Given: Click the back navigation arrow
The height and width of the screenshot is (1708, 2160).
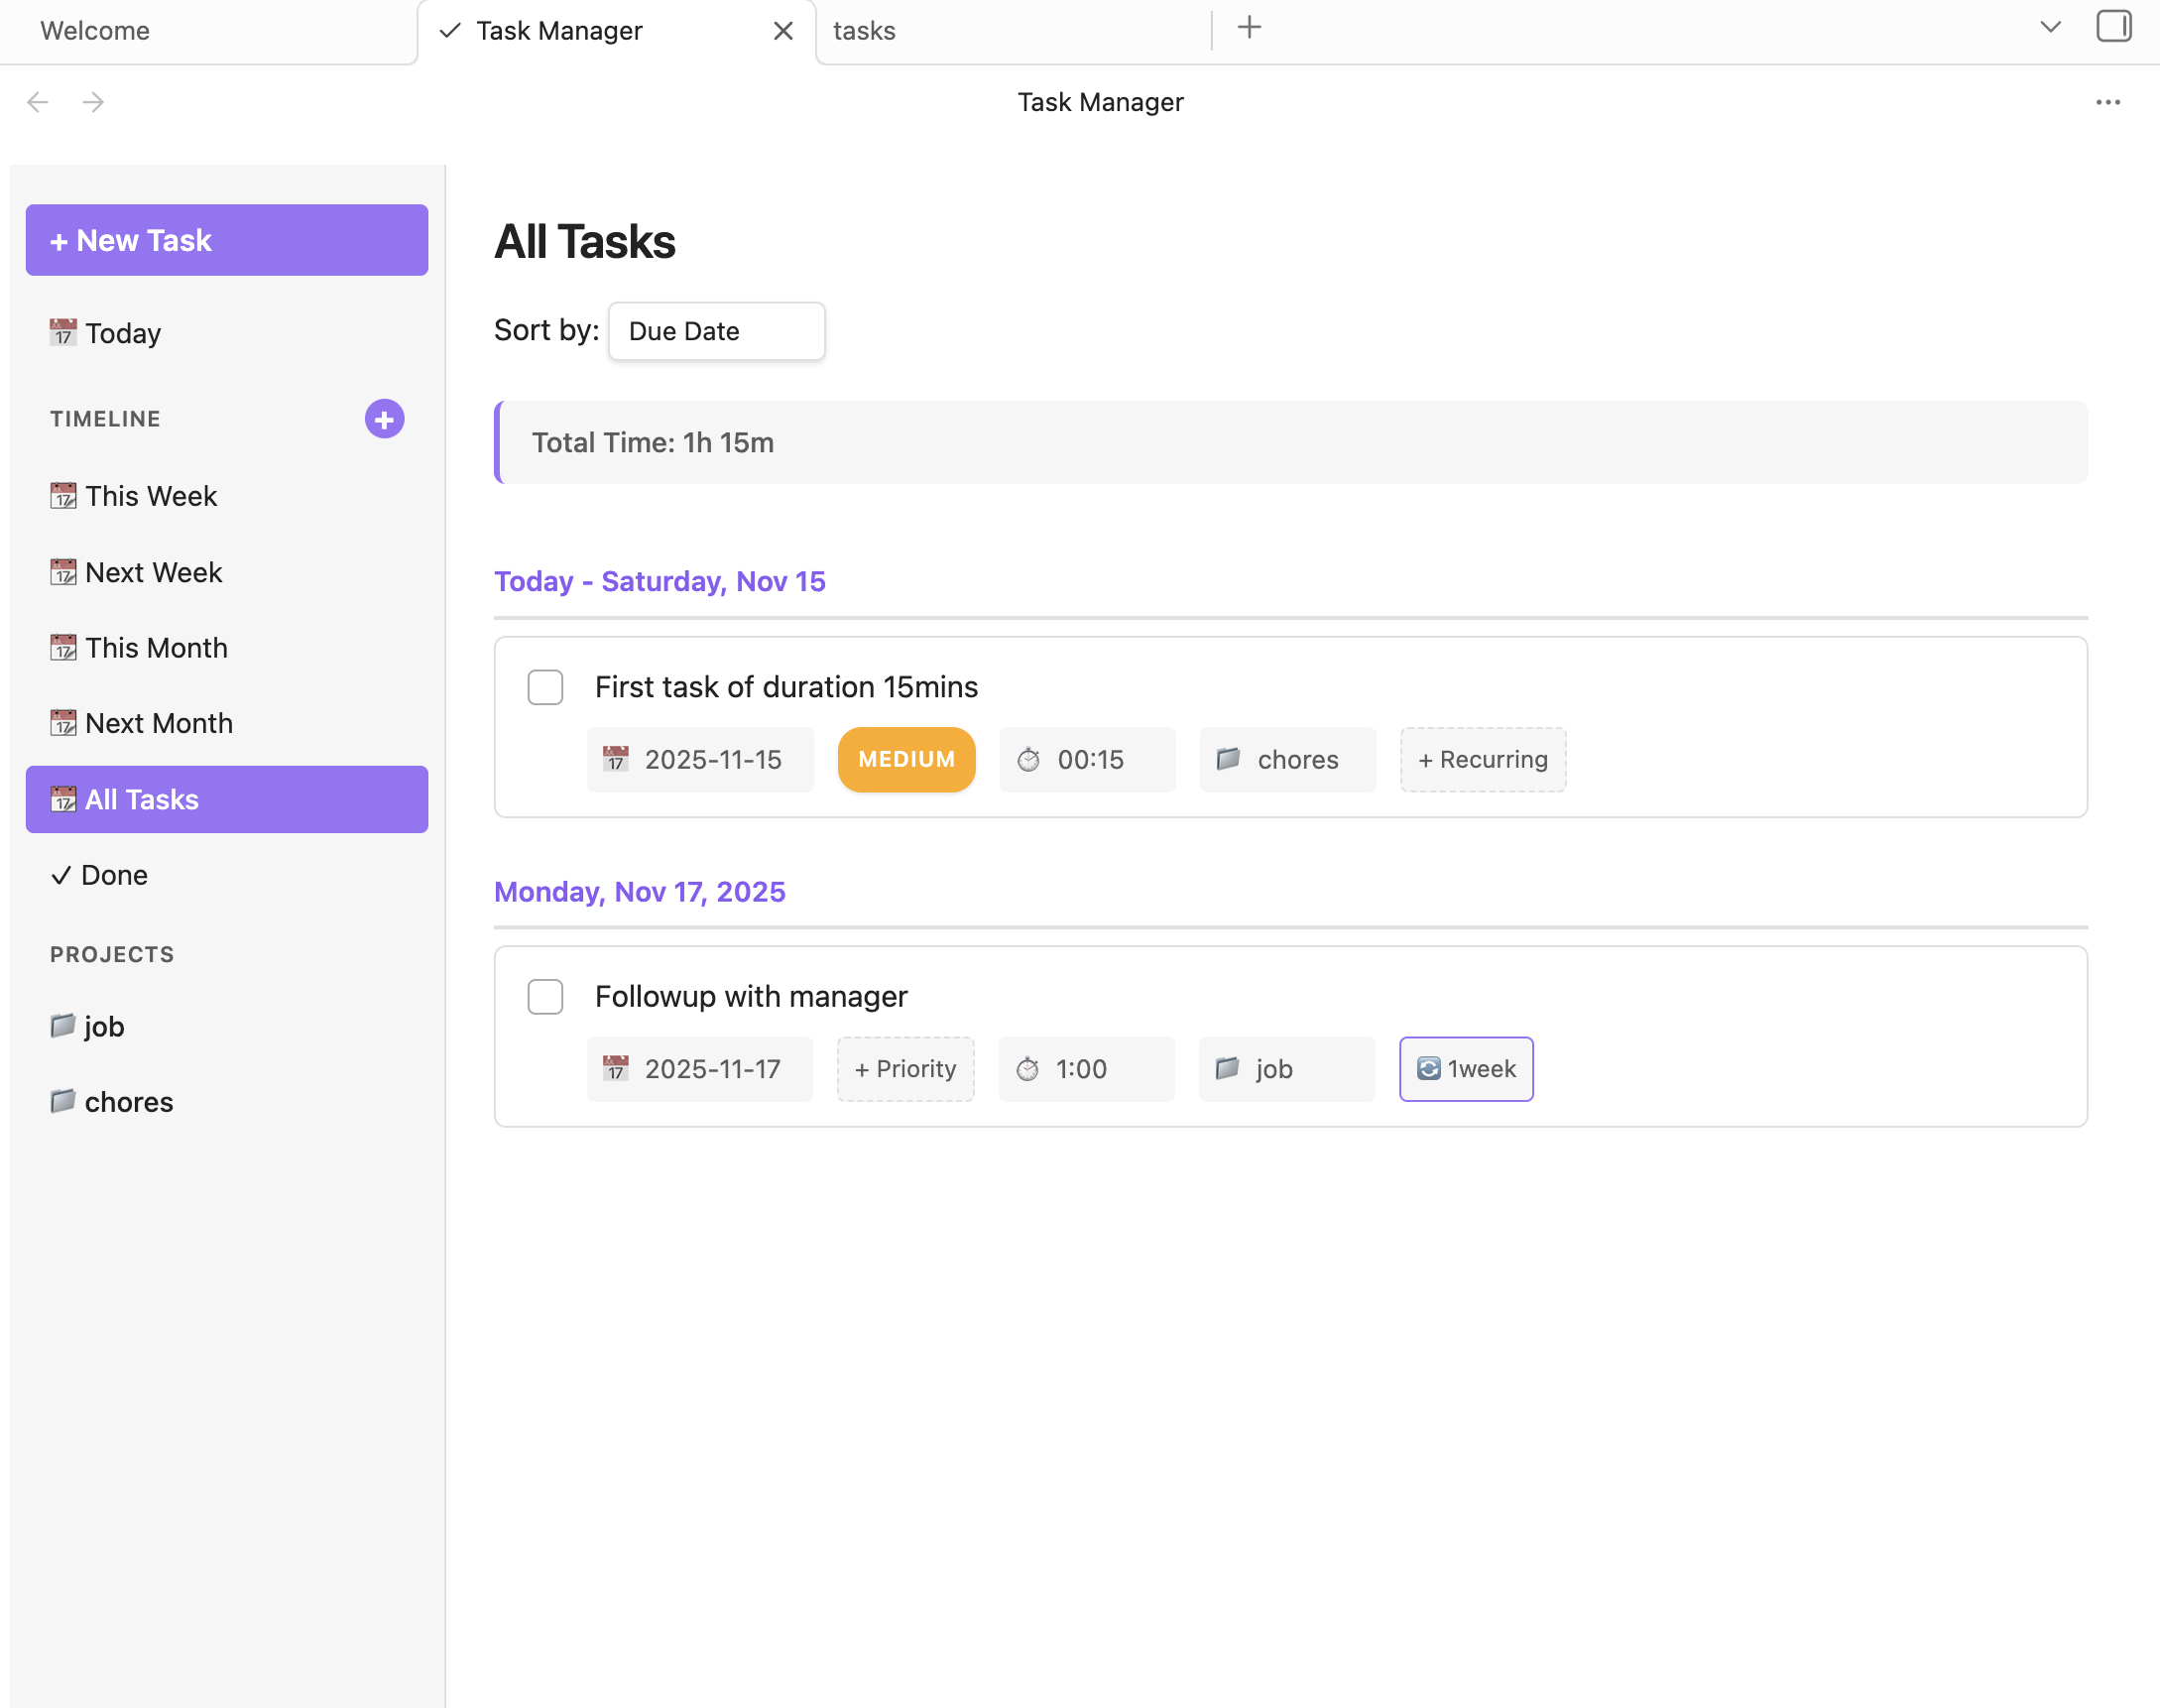Looking at the screenshot, I should (38, 101).
